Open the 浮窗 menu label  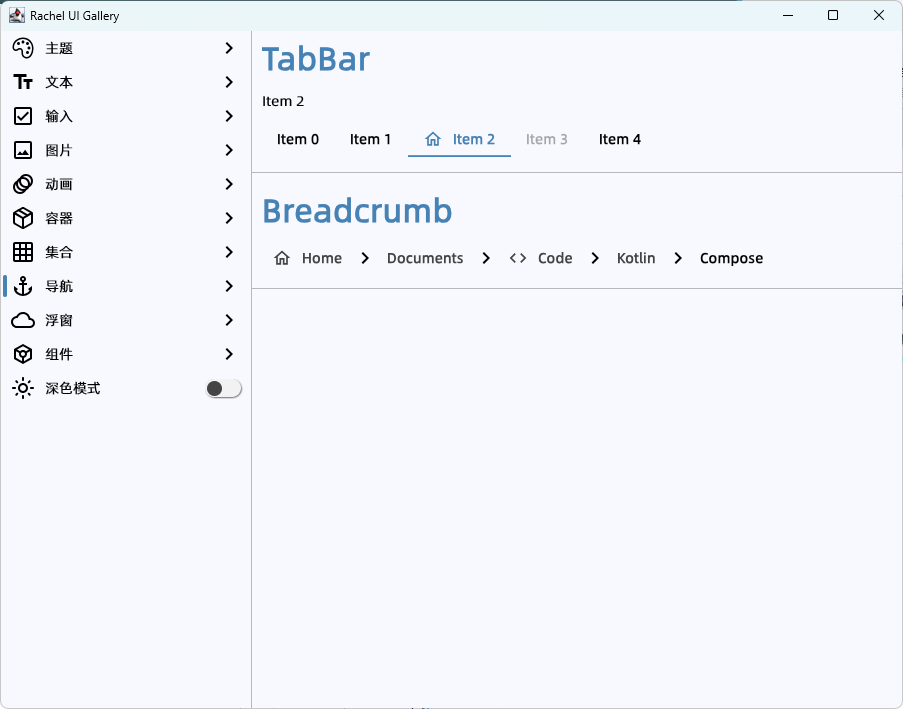[59, 320]
